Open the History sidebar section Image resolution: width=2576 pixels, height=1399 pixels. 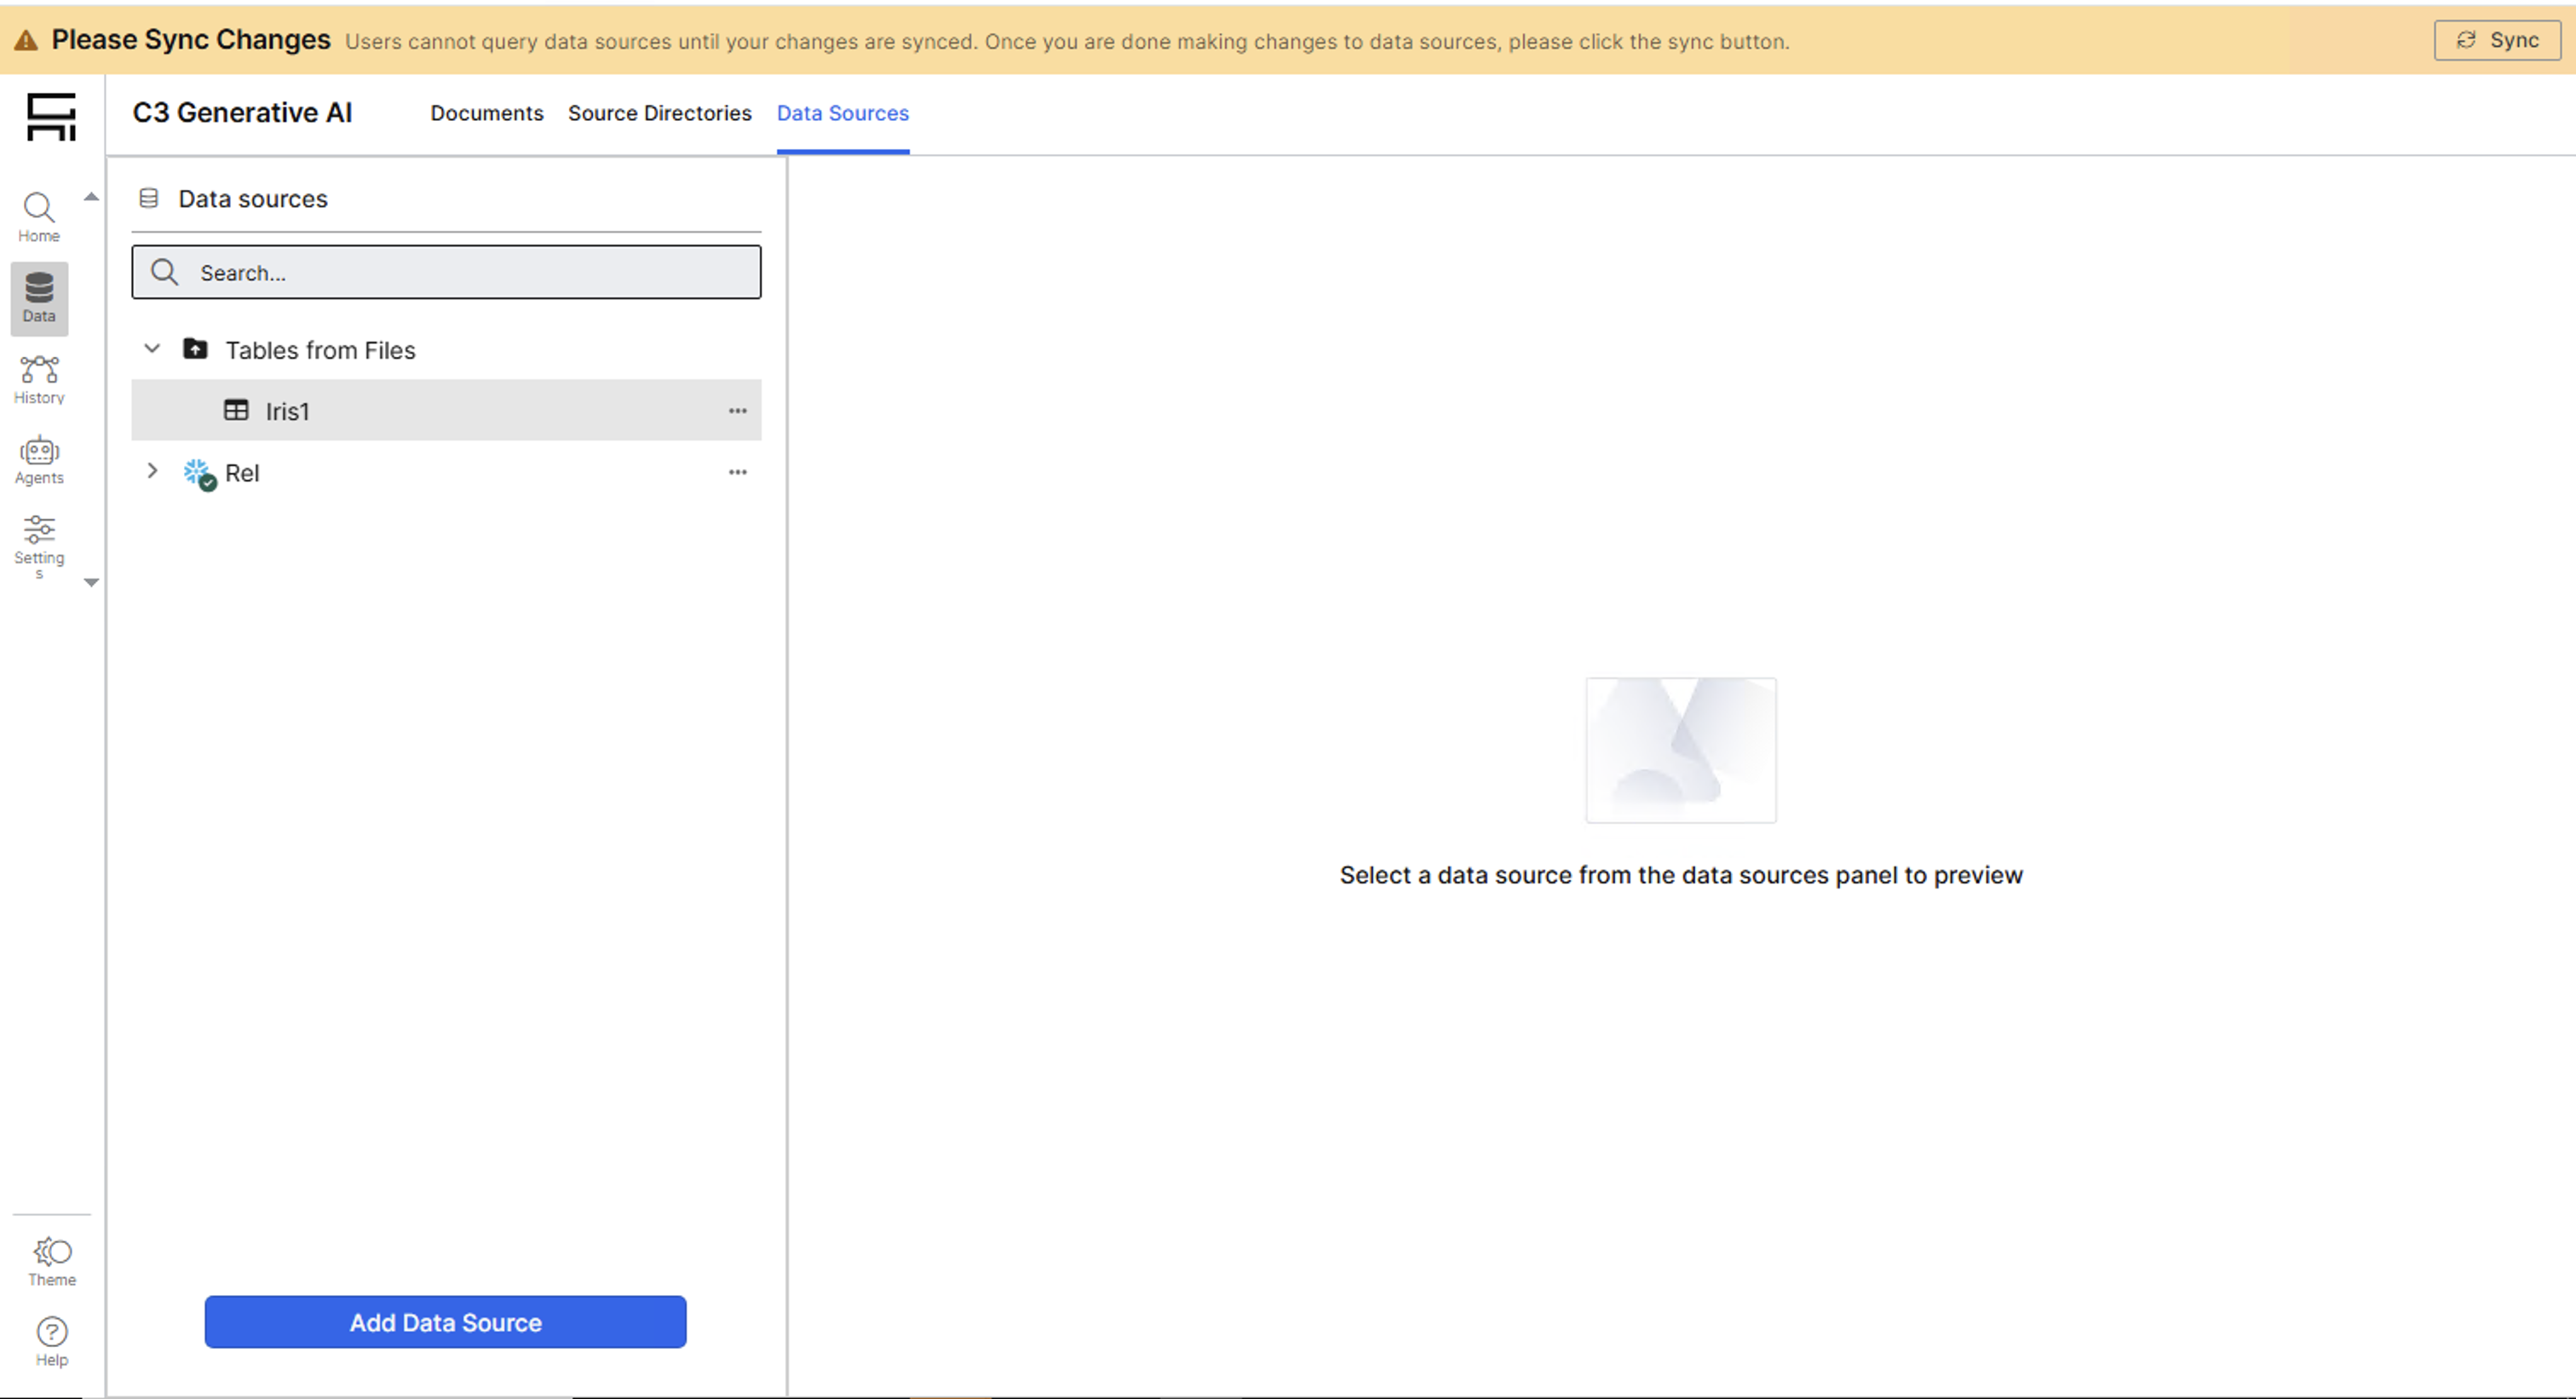tap(39, 379)
